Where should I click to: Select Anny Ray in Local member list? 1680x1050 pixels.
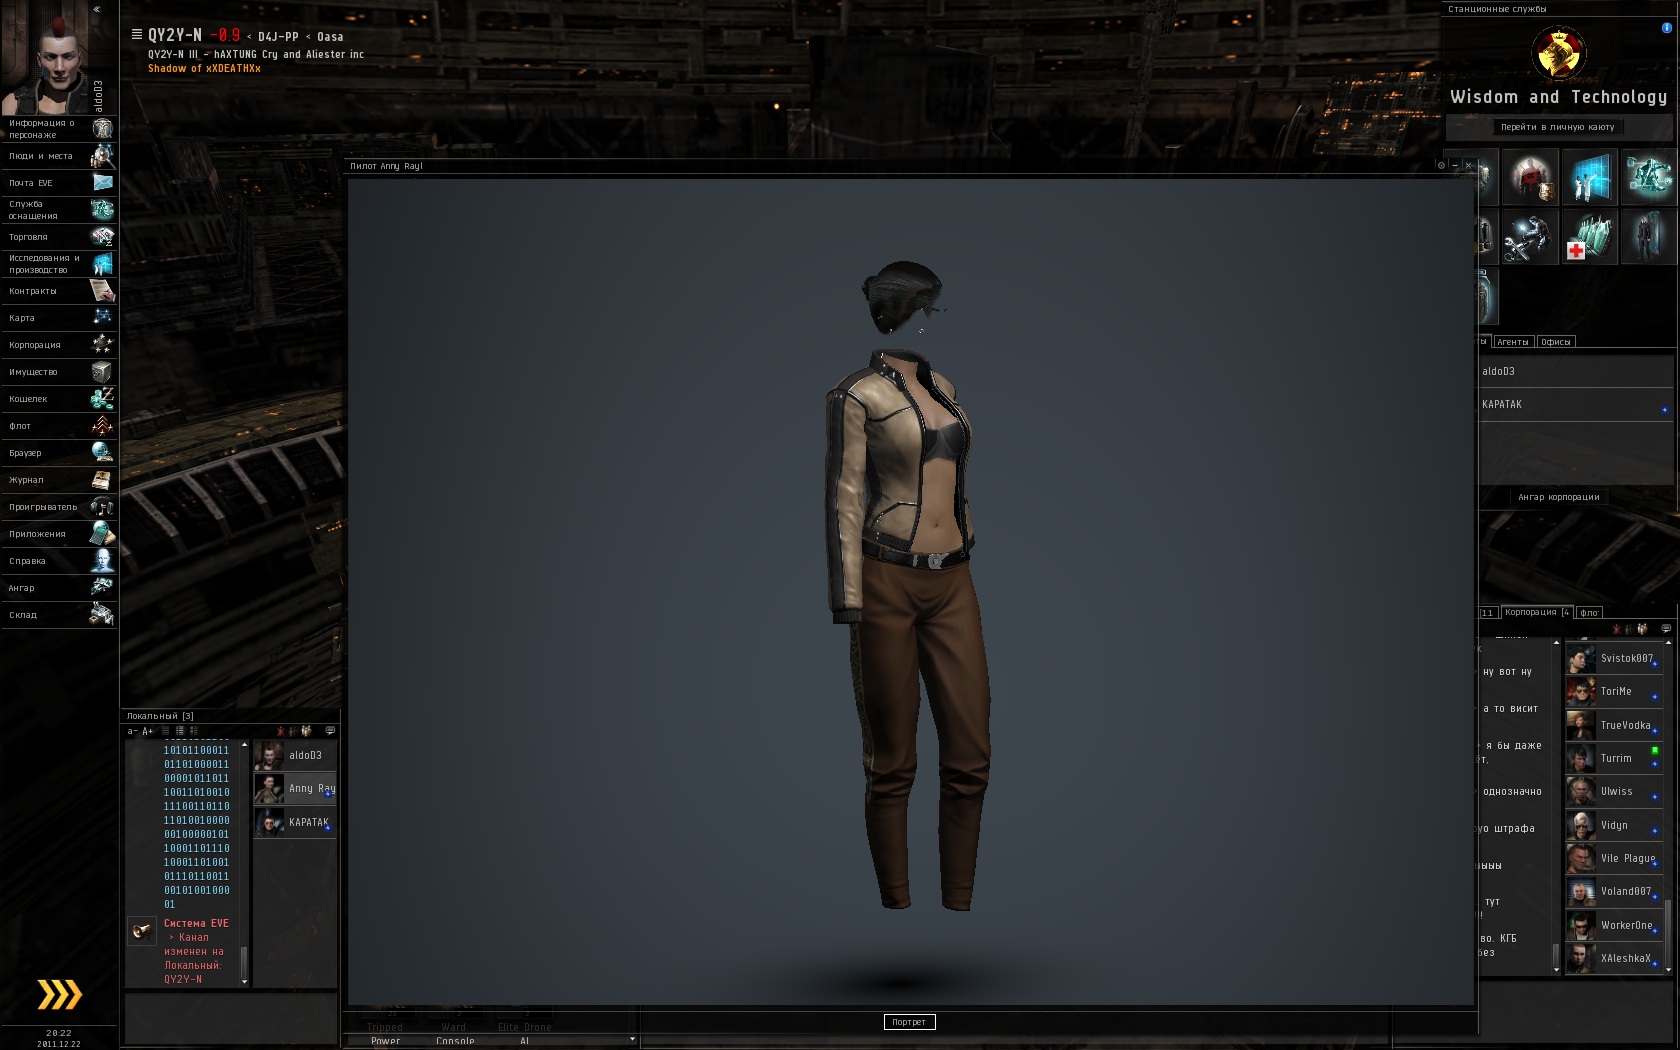point(295,788)
